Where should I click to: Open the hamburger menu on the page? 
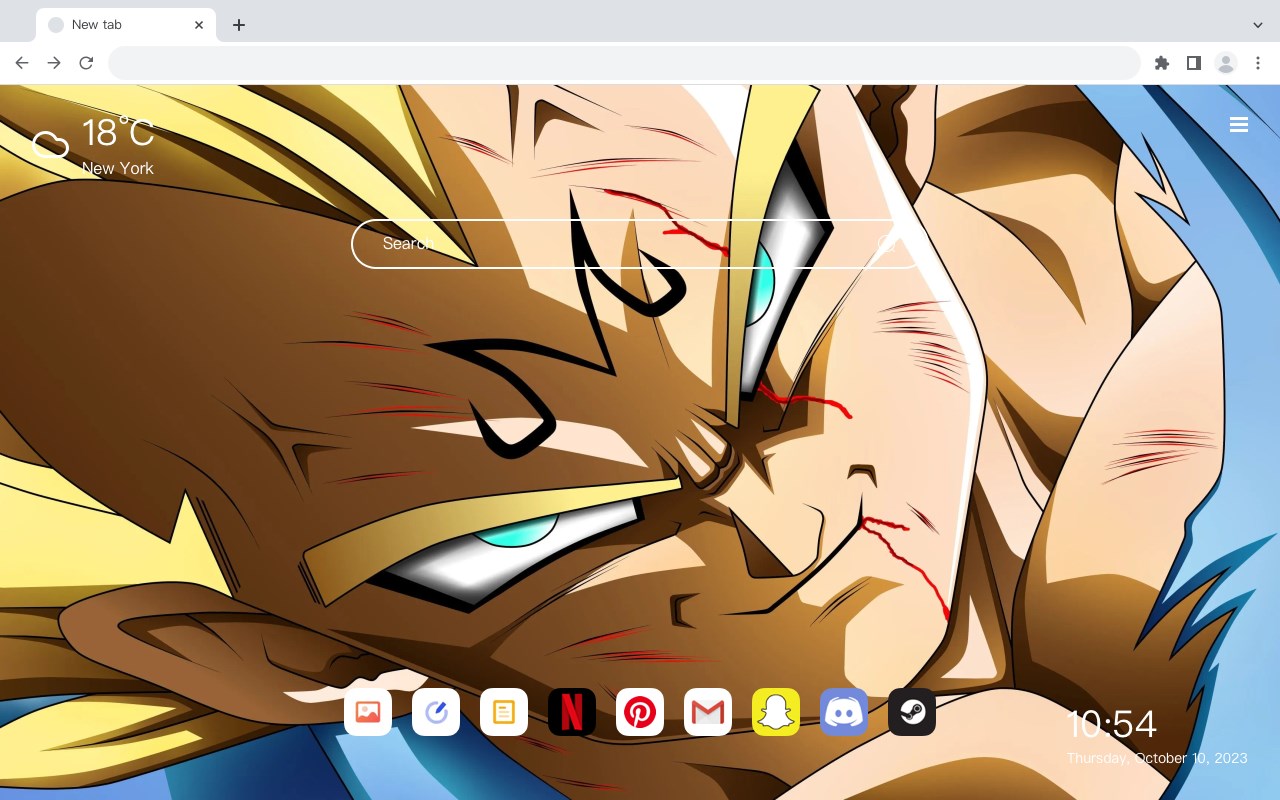point(1239,125)
